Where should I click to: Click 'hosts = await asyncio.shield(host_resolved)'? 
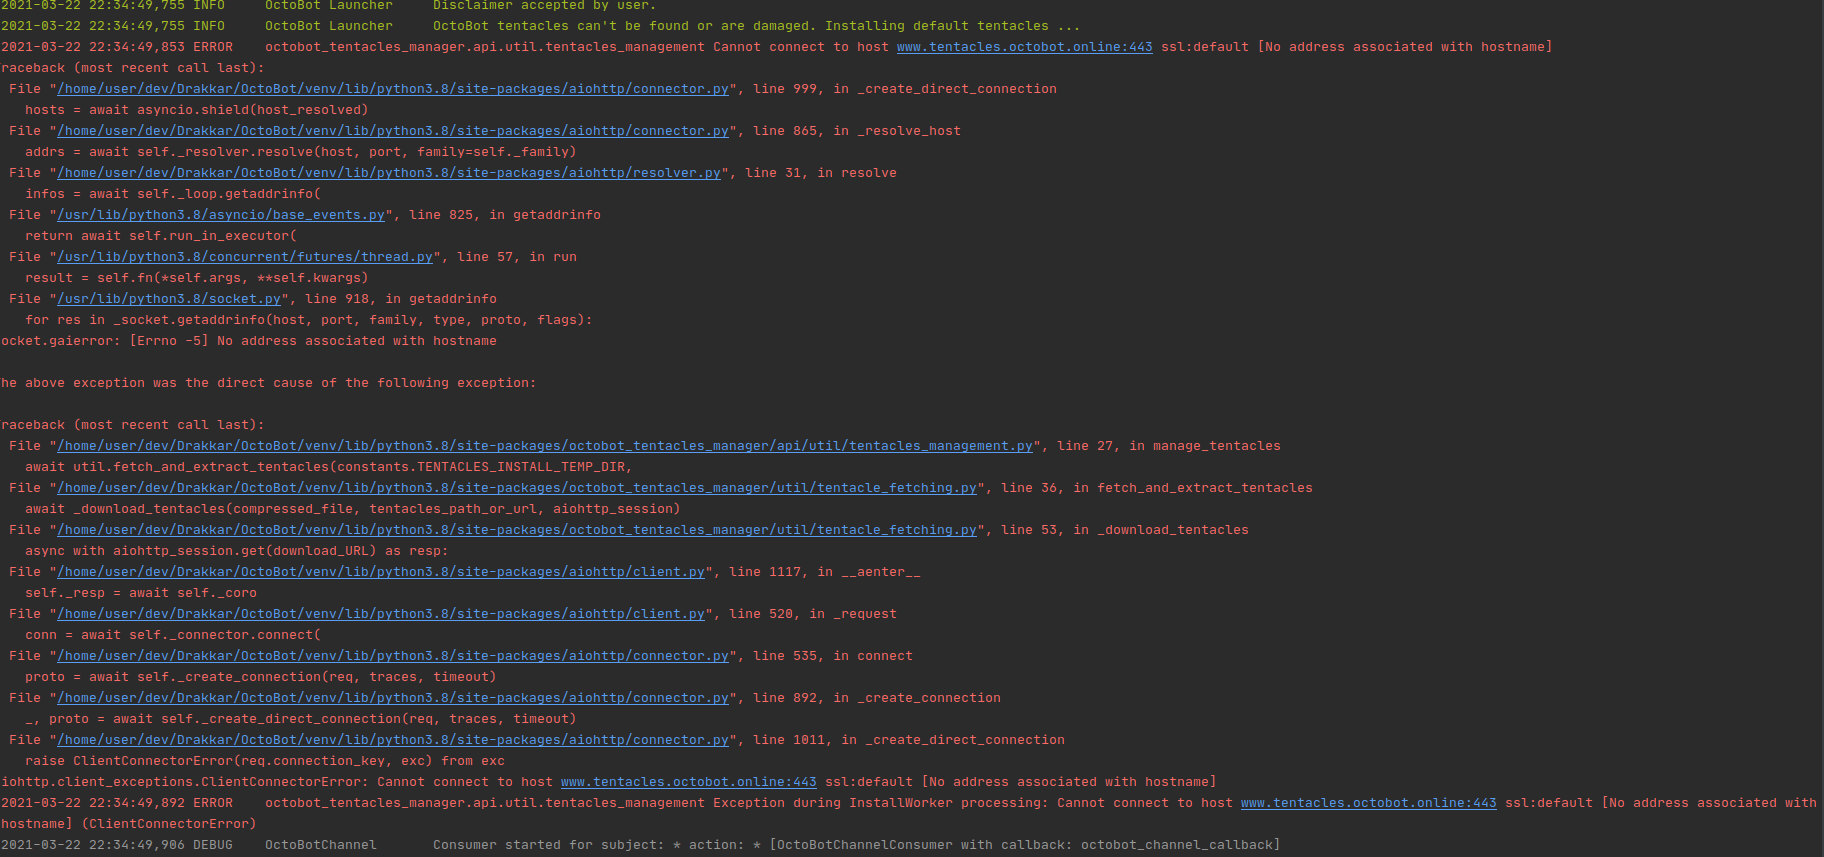[196, 110]
